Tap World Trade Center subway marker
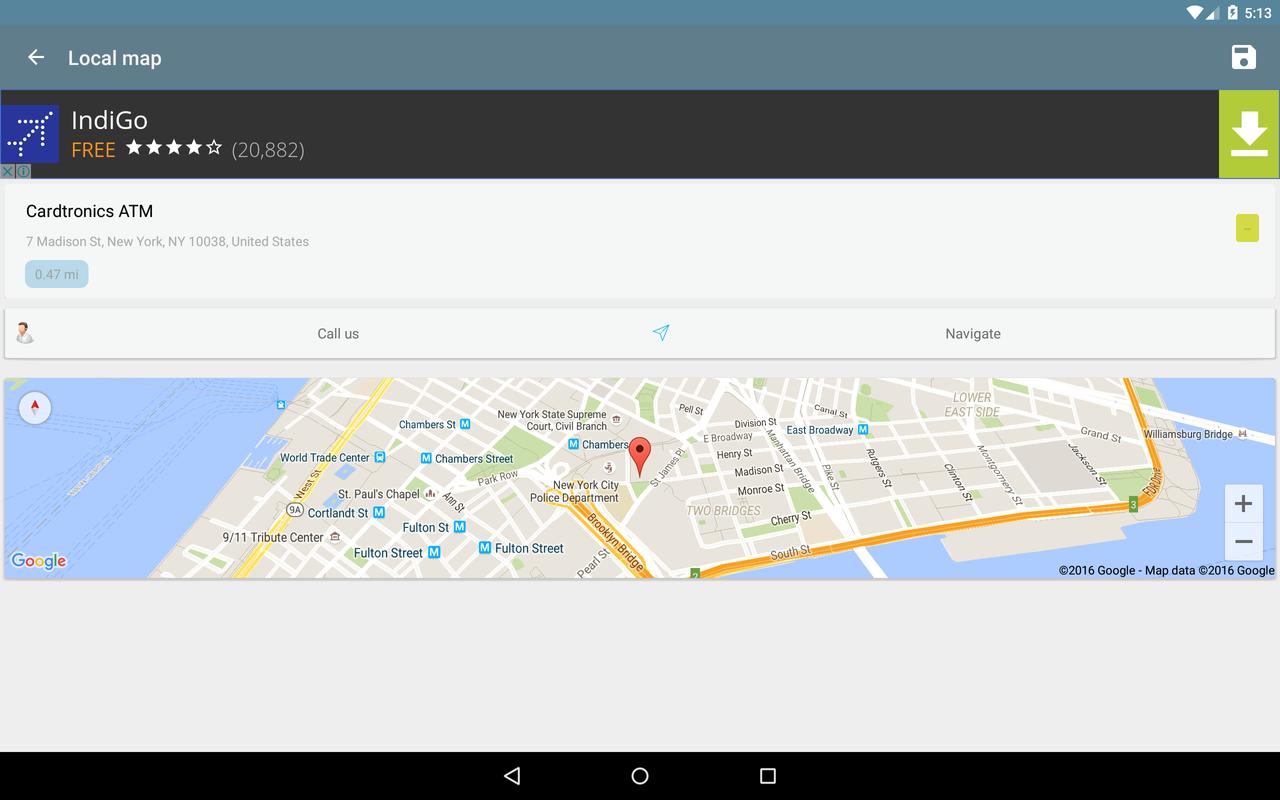1280x800 pixels. (379, 457)
